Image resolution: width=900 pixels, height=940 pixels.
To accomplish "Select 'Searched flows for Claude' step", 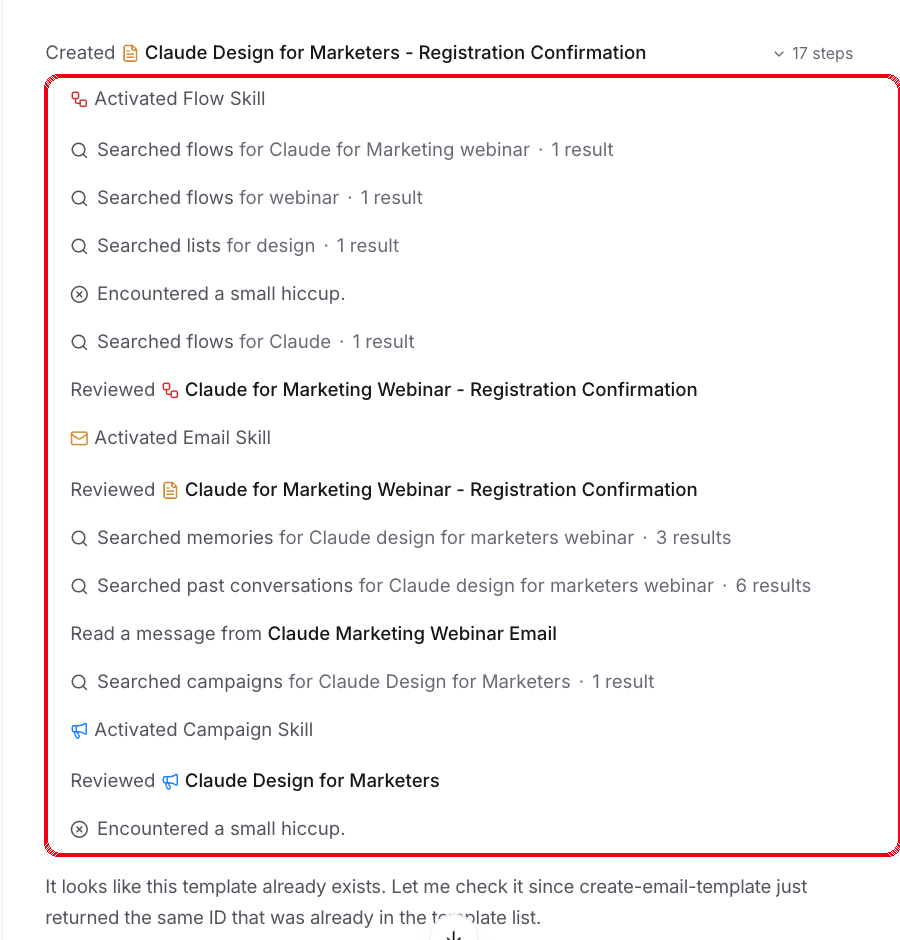I will (x=242, y=342).
